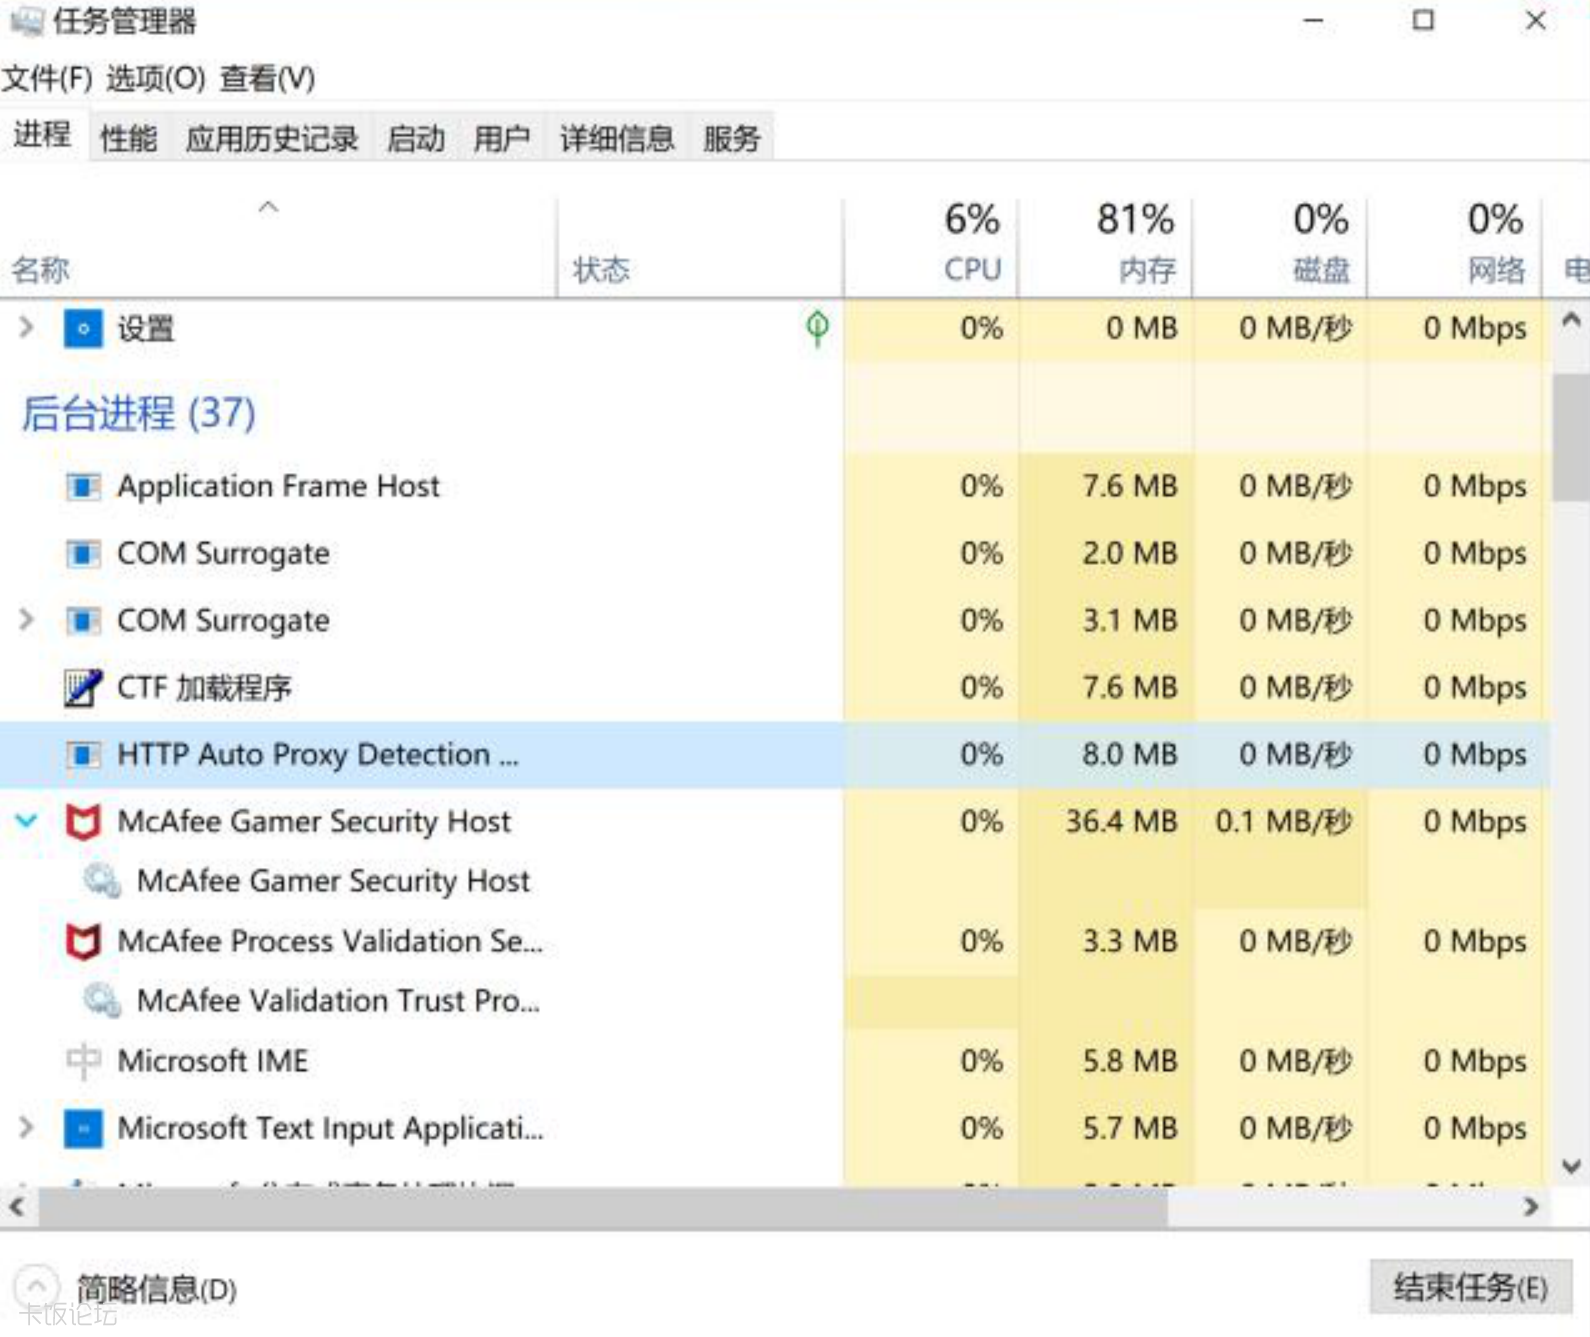Screen dimensions: 1590x1337
Task: Click the McAfee Validation Trust gear icon
Action: [101, 1000]
